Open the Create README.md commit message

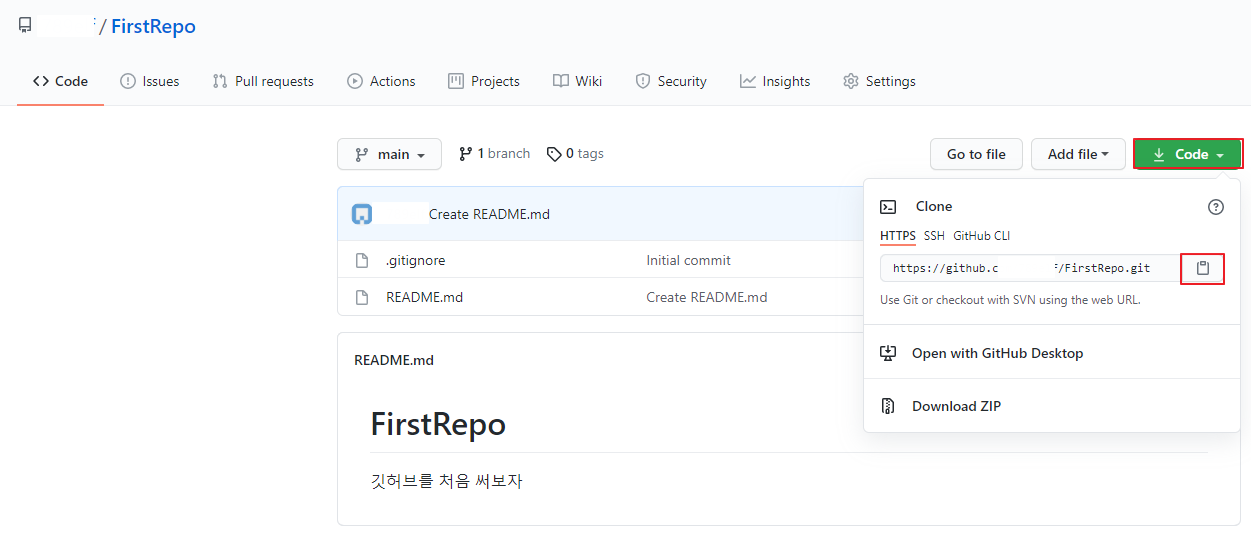tap(489, 214)
